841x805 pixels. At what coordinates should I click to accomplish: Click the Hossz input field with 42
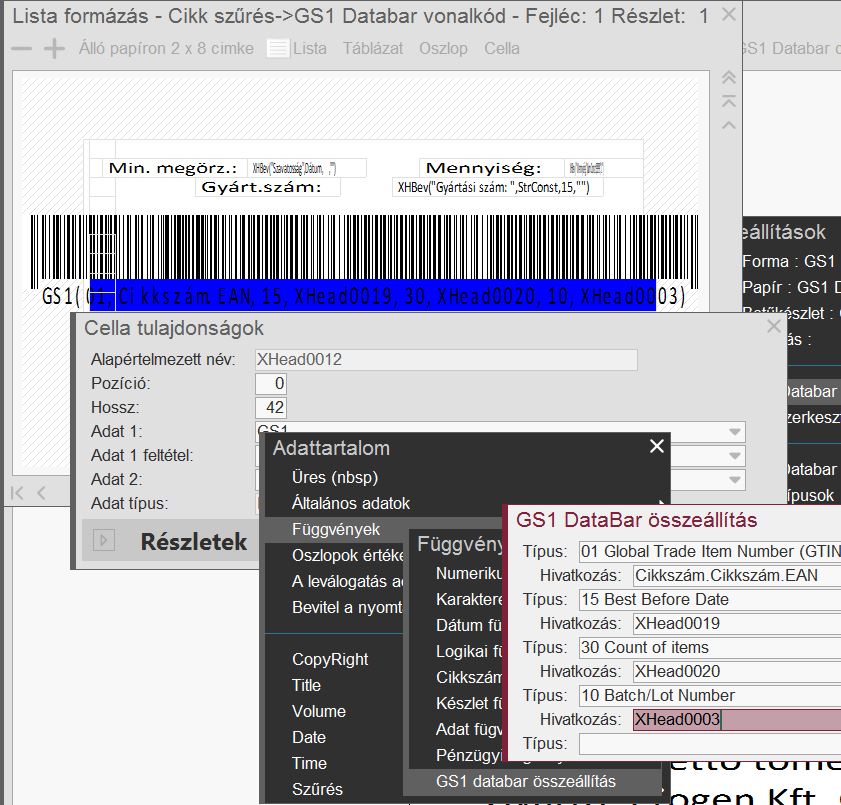coord(270,408)
